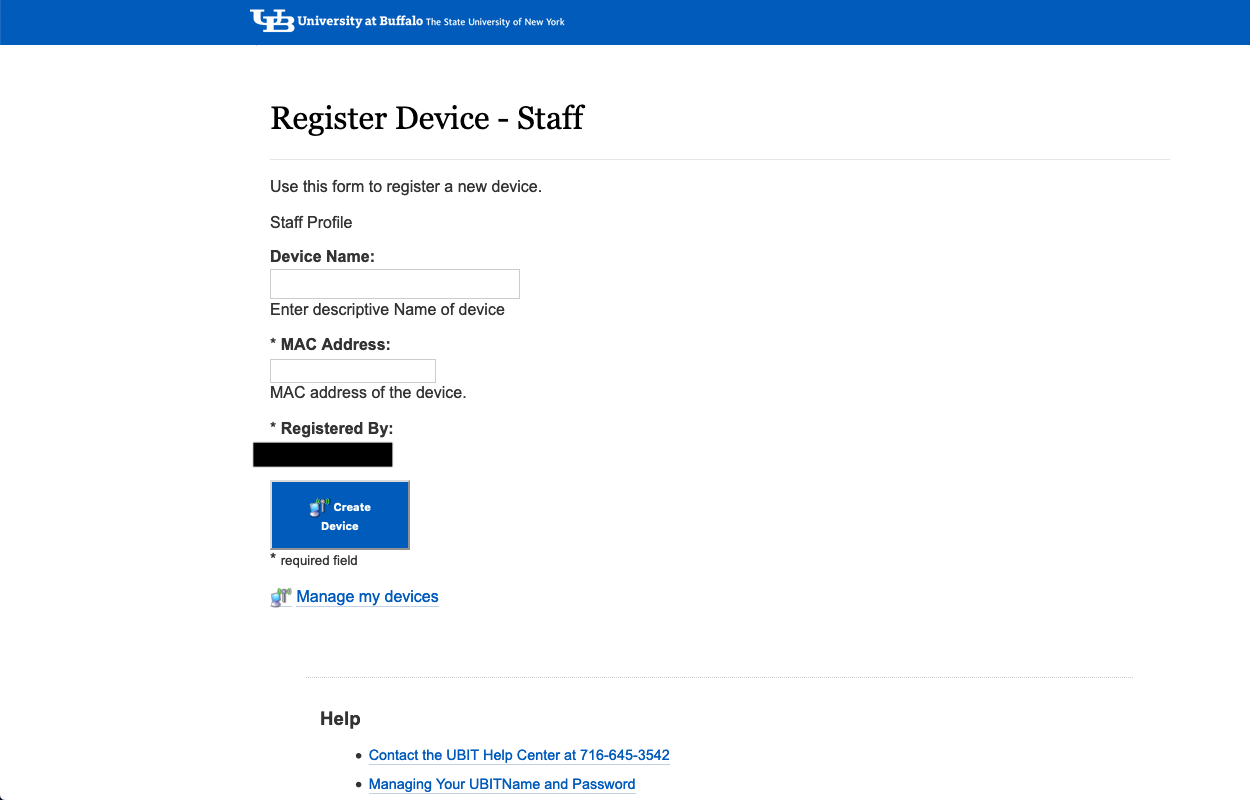Click the Device Name label
Screen dimensions: 1250x800
322,257
